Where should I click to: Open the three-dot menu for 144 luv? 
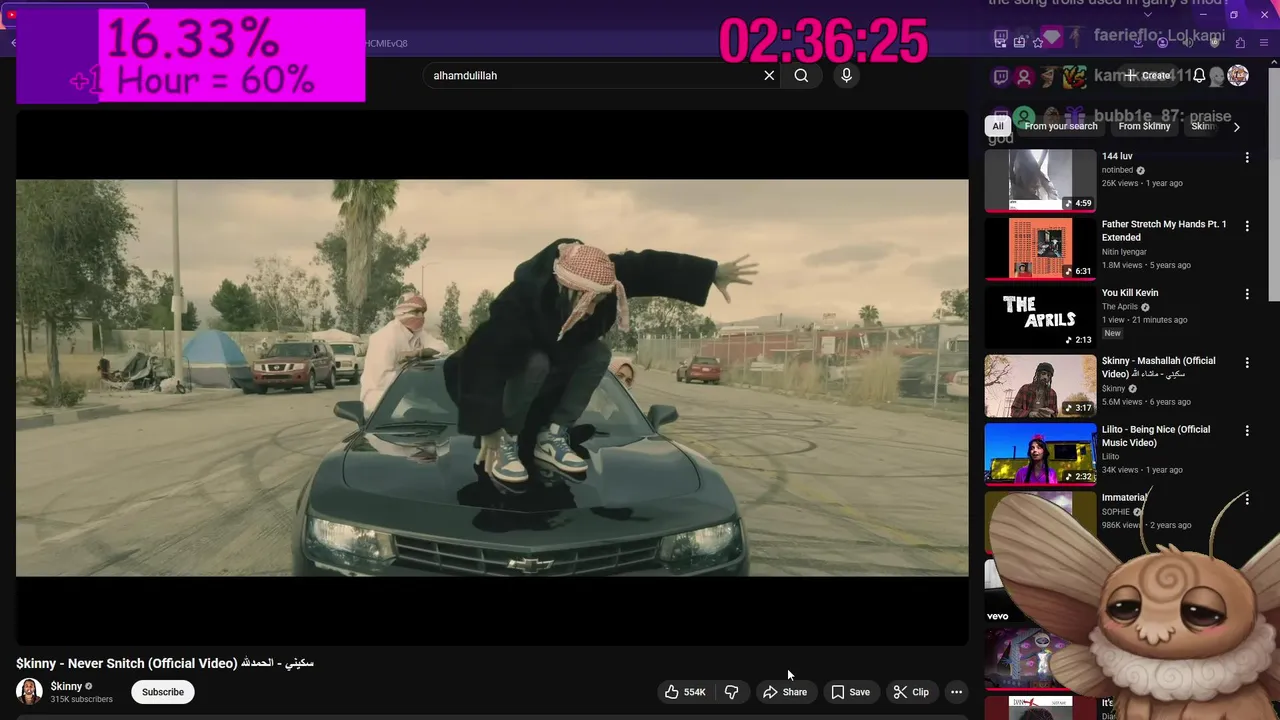[1247, 158]
